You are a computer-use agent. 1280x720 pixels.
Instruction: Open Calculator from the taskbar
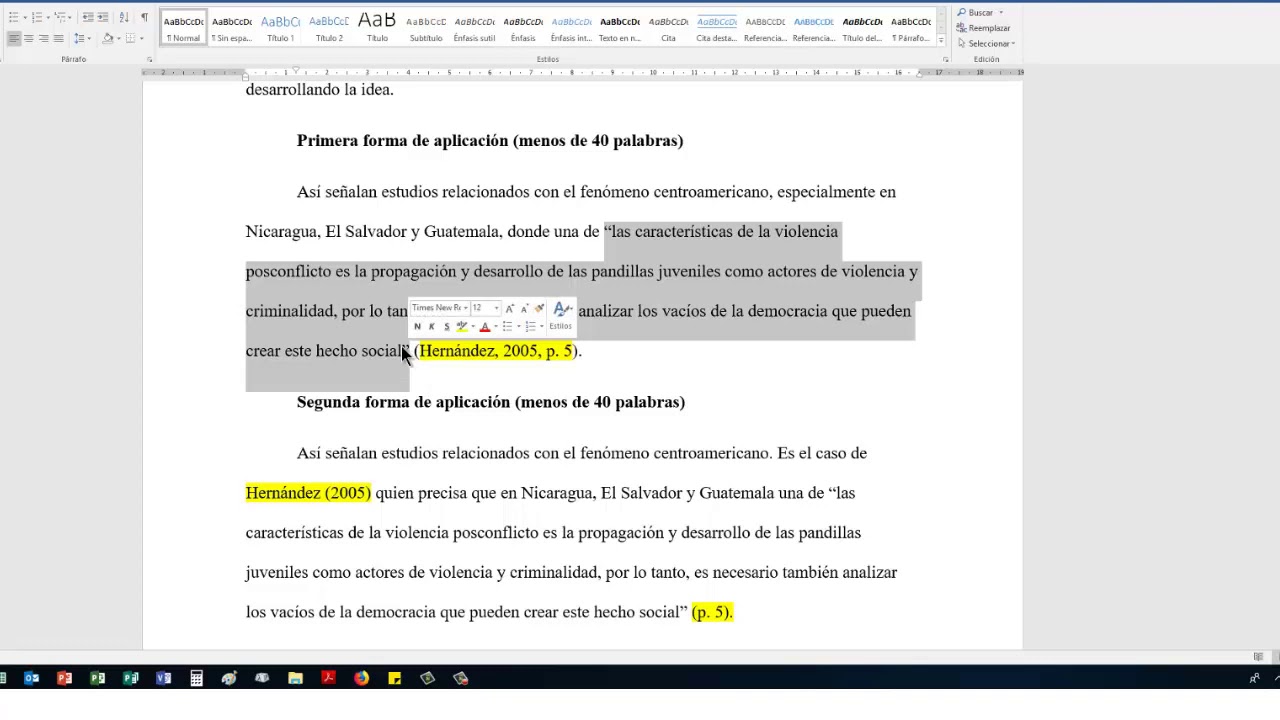[x=196, y=679]
